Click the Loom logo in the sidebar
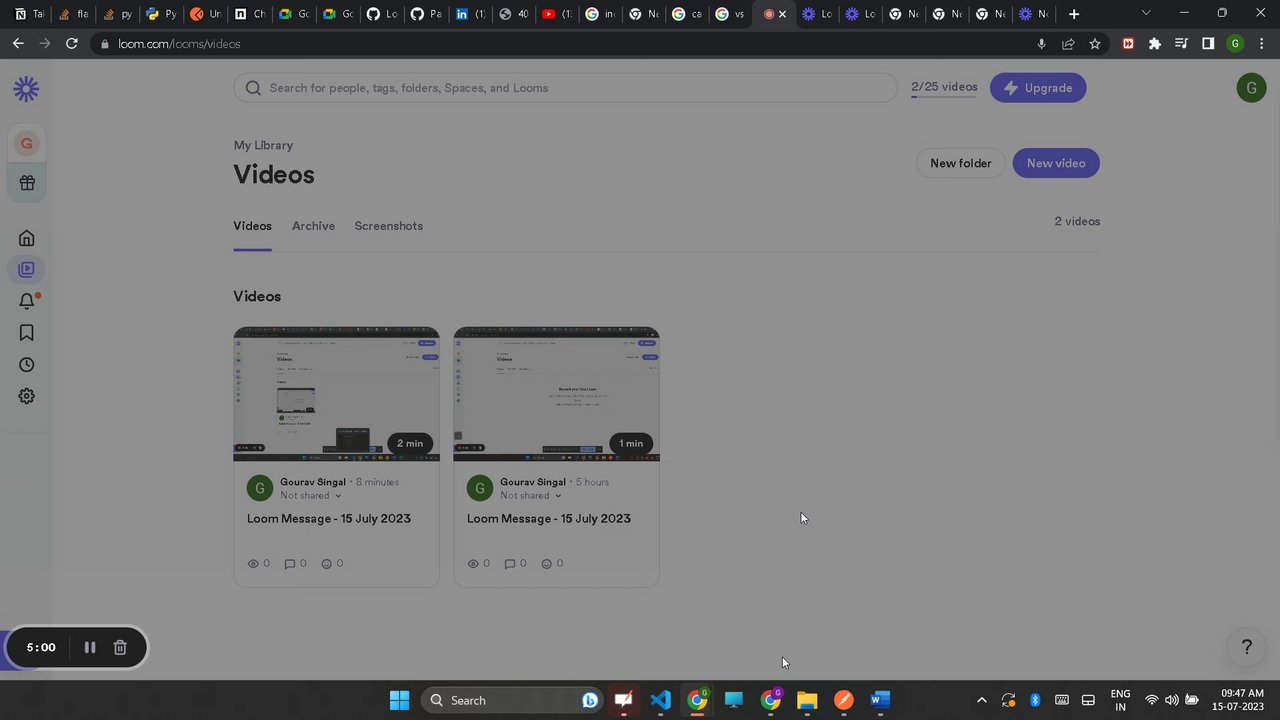This screenshot has width=1280, height=720. pyautogui.click(x=26, y=89)
